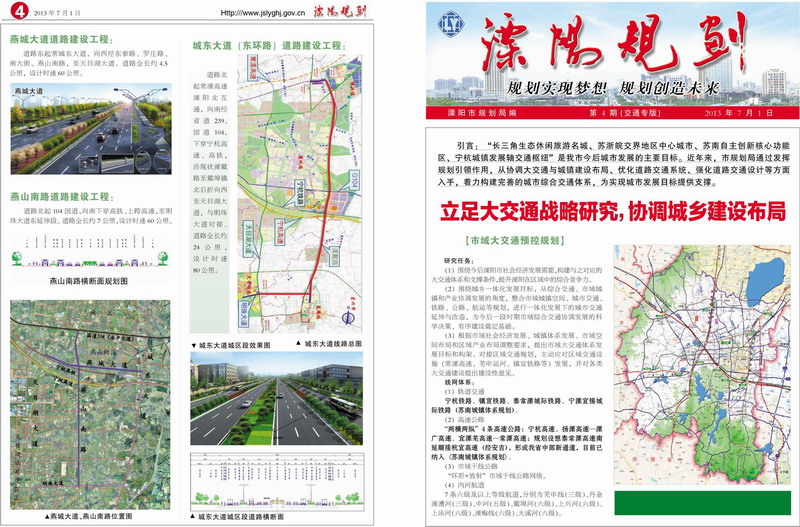Click the 燕城大道 label on the rendering
The width and height of the screenshot is (800, 527).
(x=29, y=91)
